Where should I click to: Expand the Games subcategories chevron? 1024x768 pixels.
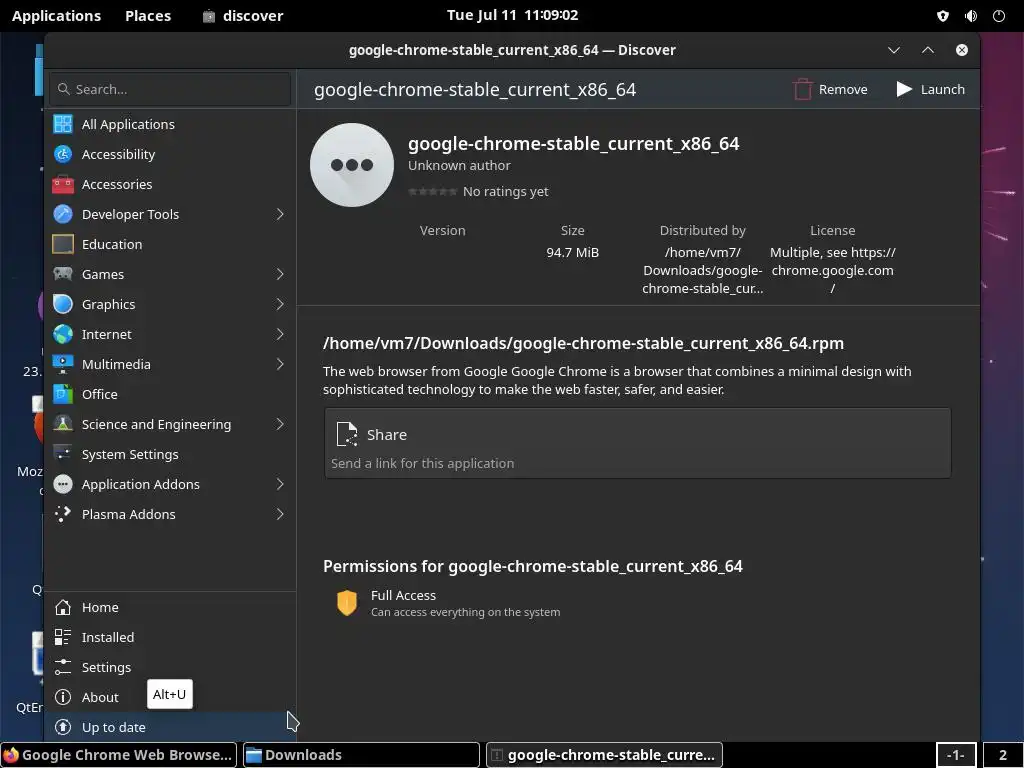click(x=280, y=274)
